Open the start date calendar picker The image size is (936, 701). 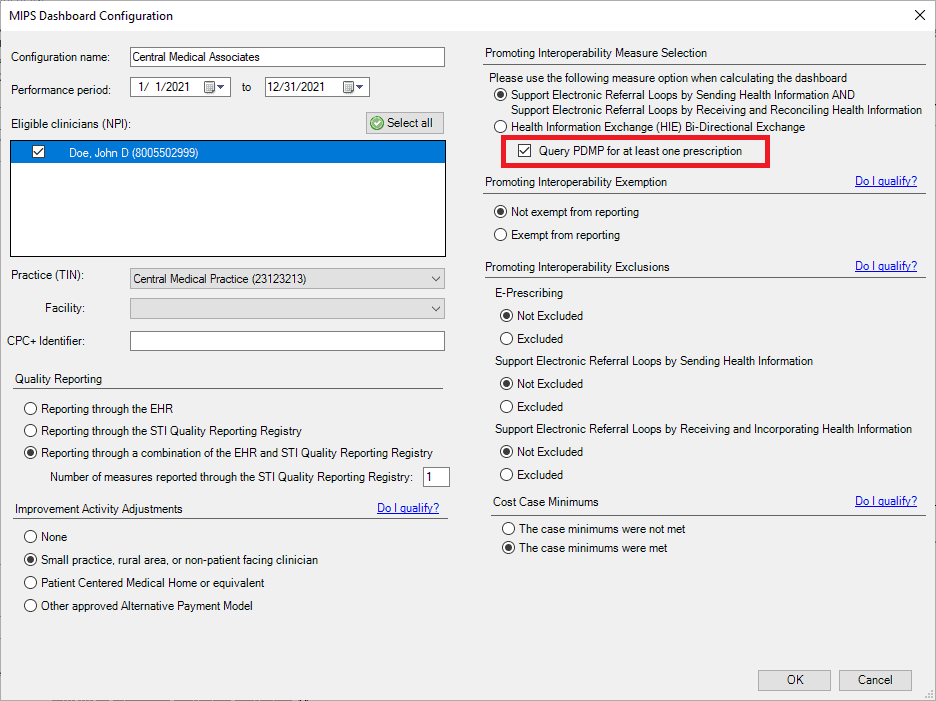click(x=214, y=87)
